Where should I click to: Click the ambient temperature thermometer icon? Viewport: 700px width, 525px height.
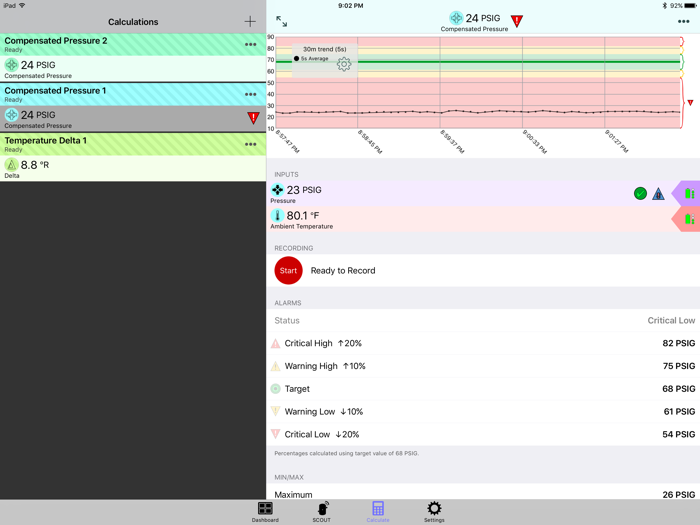277,216
